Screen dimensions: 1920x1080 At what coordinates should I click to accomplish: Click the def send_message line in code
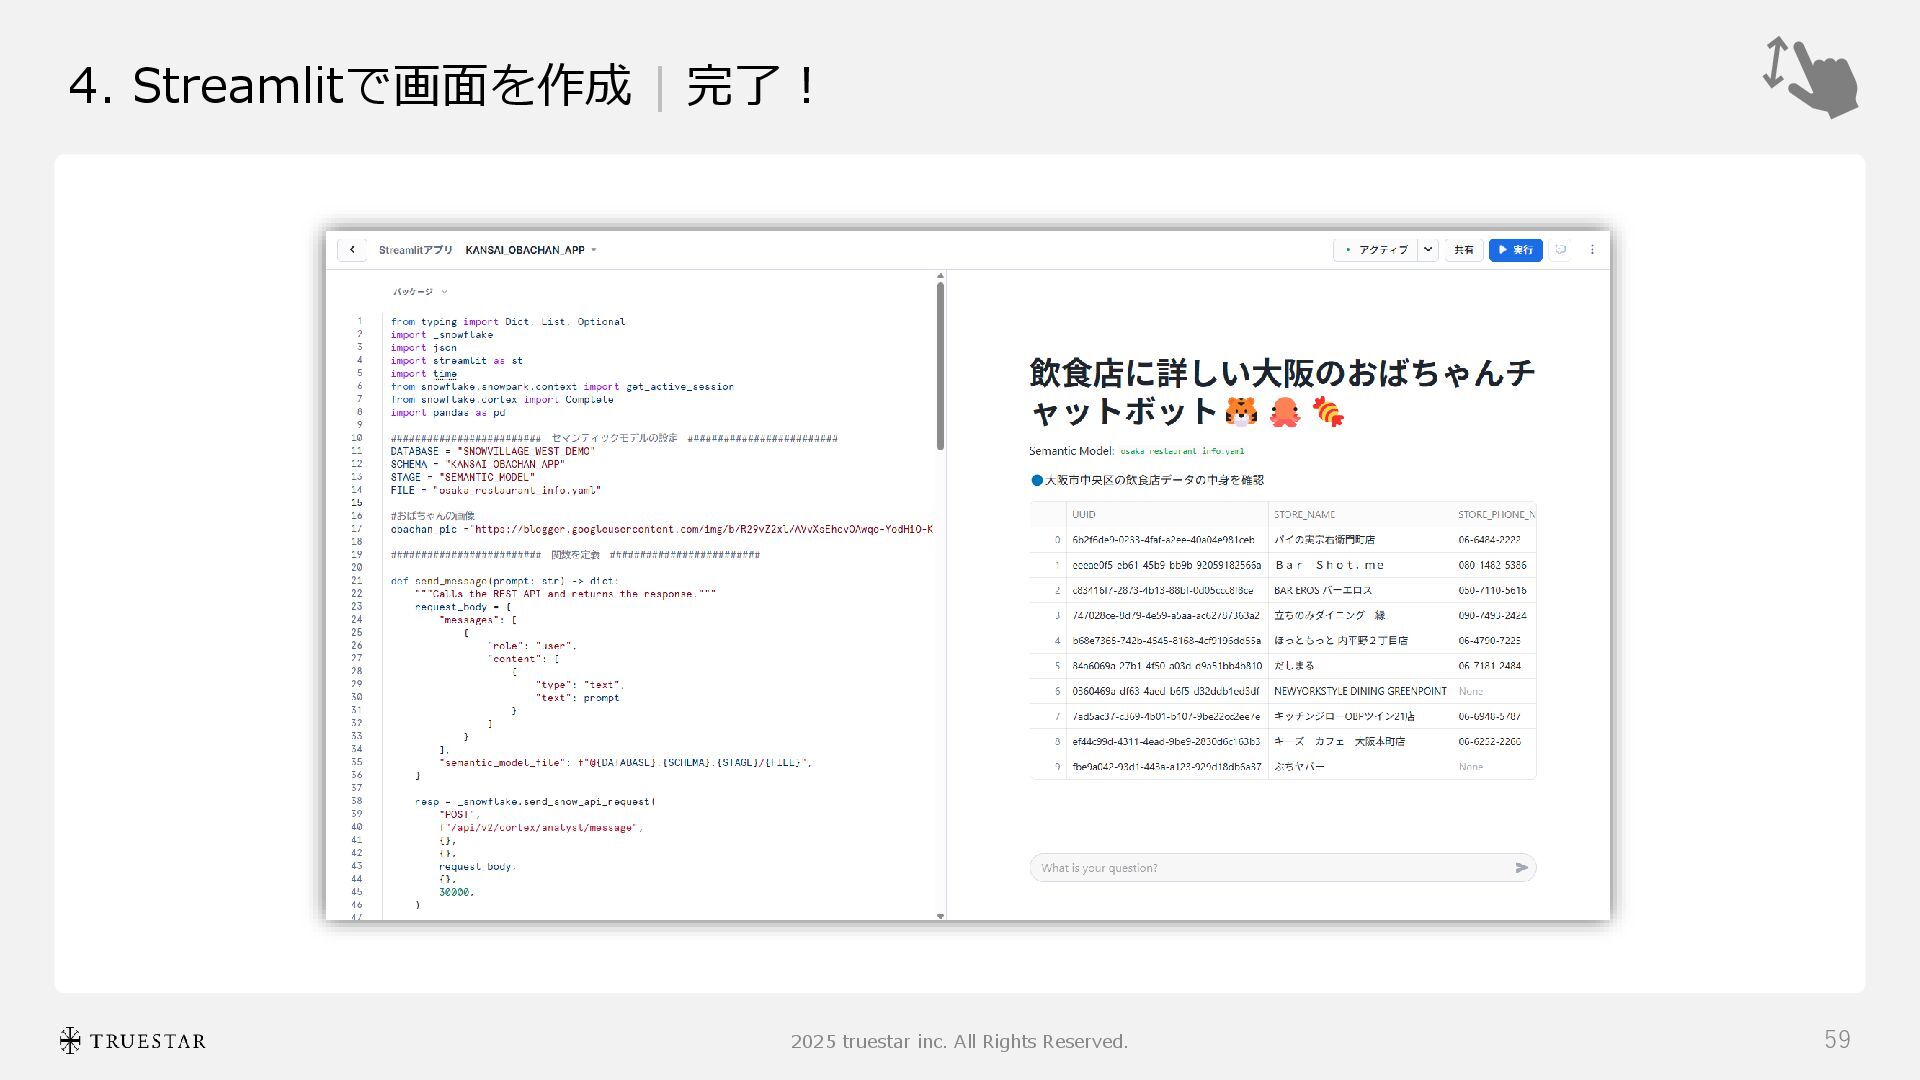(504, 581)
